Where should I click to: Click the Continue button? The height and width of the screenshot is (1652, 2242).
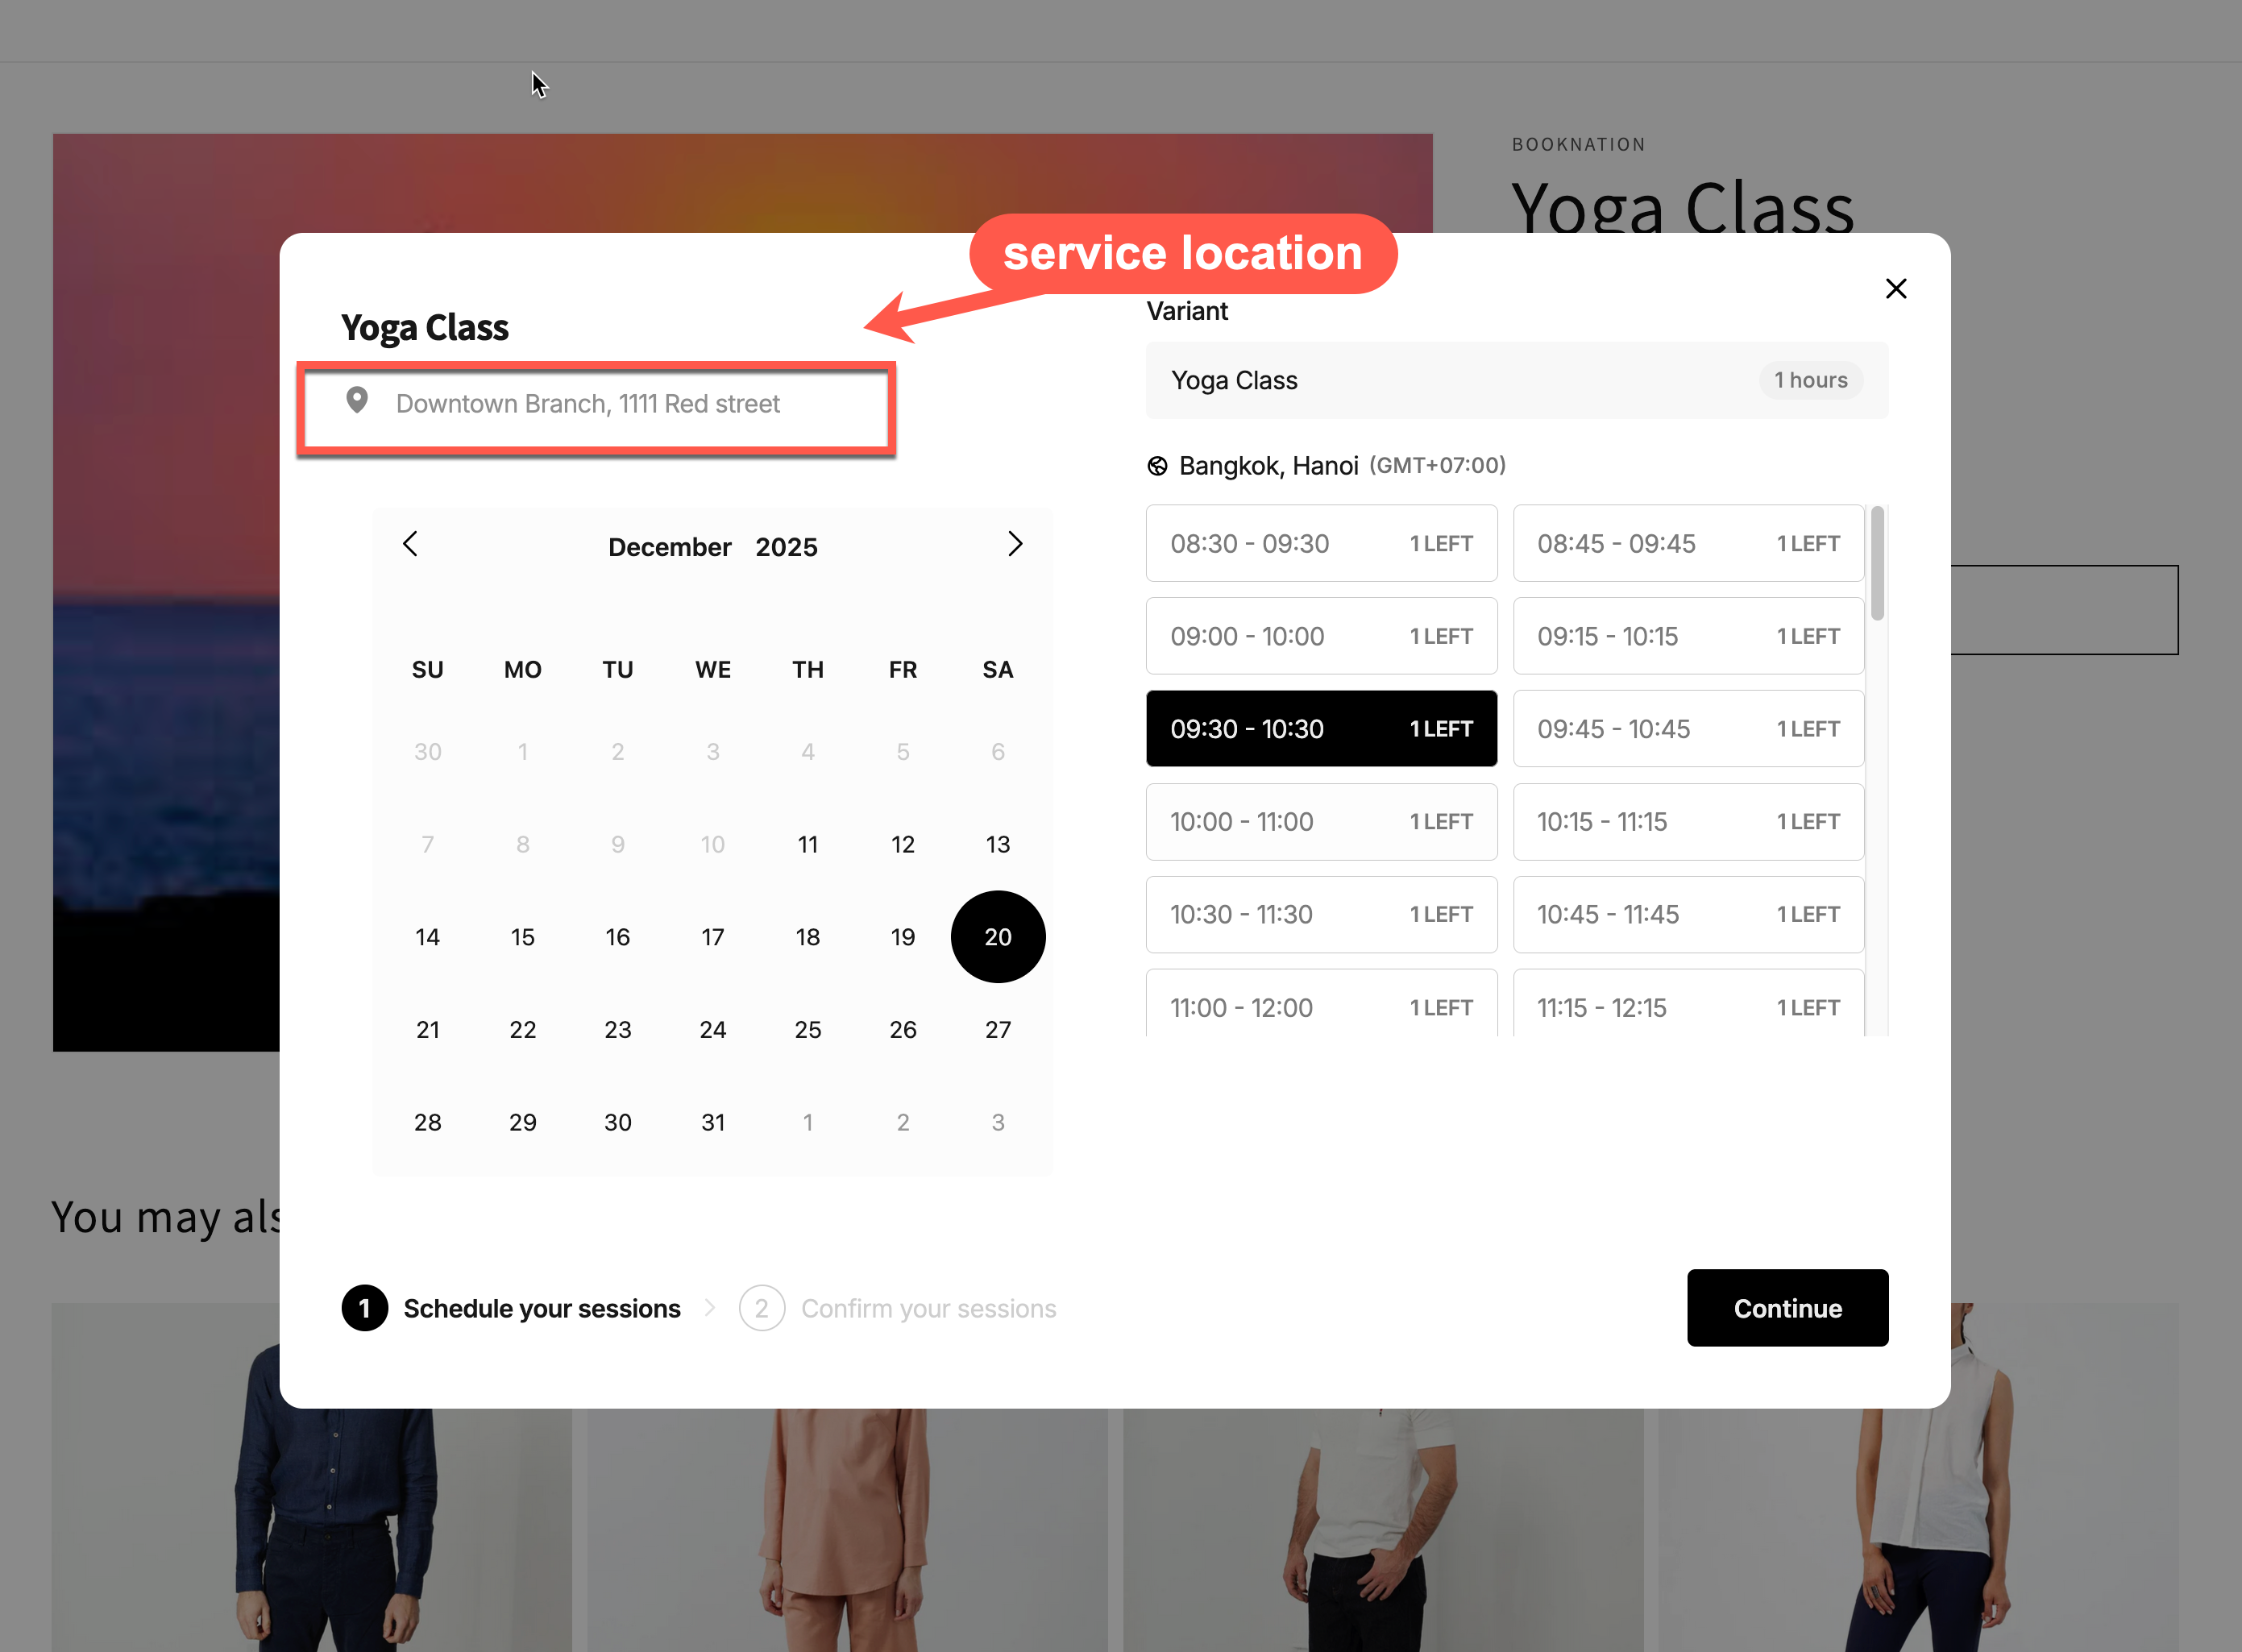pos(1787,1308)
